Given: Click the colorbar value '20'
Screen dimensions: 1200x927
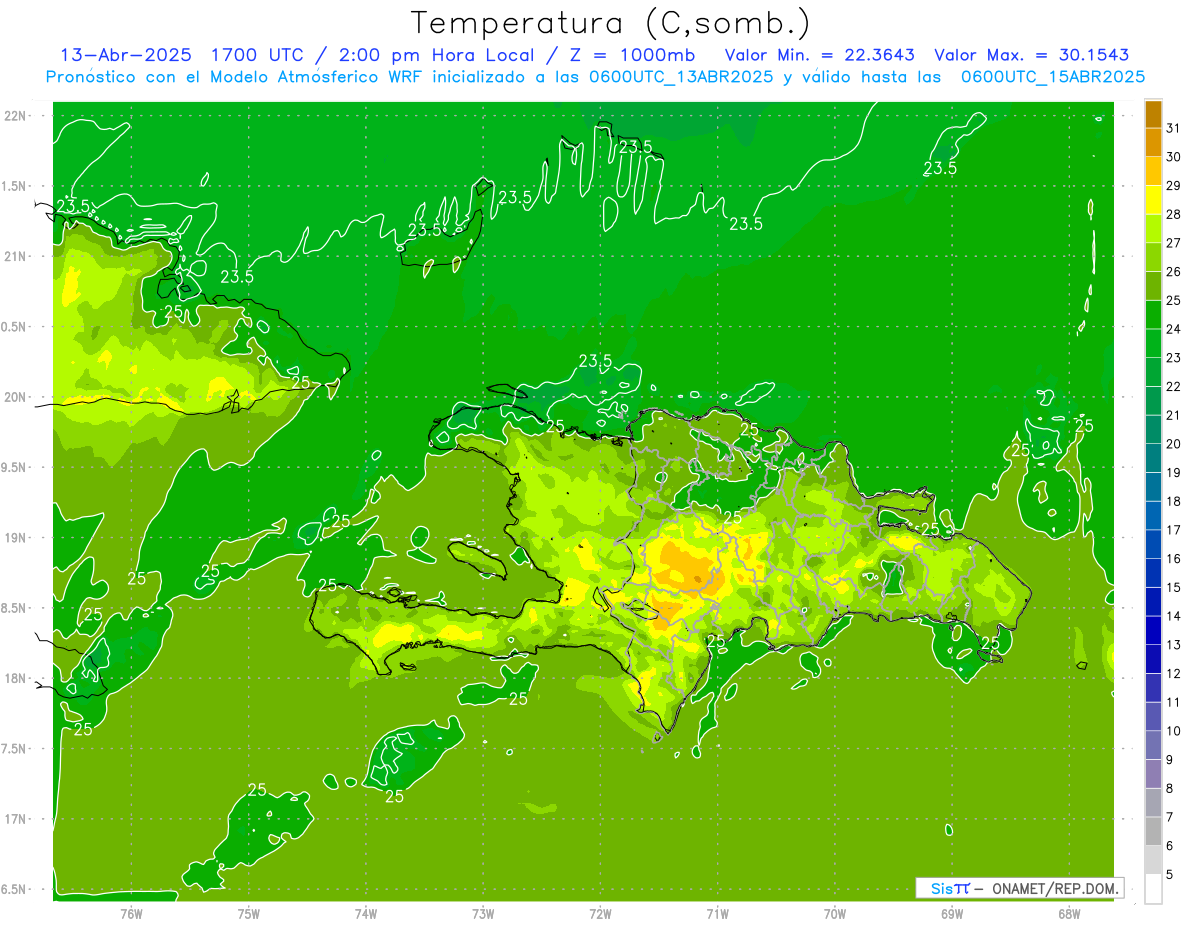Looking at the screenshot, I should pos(1173,443).
